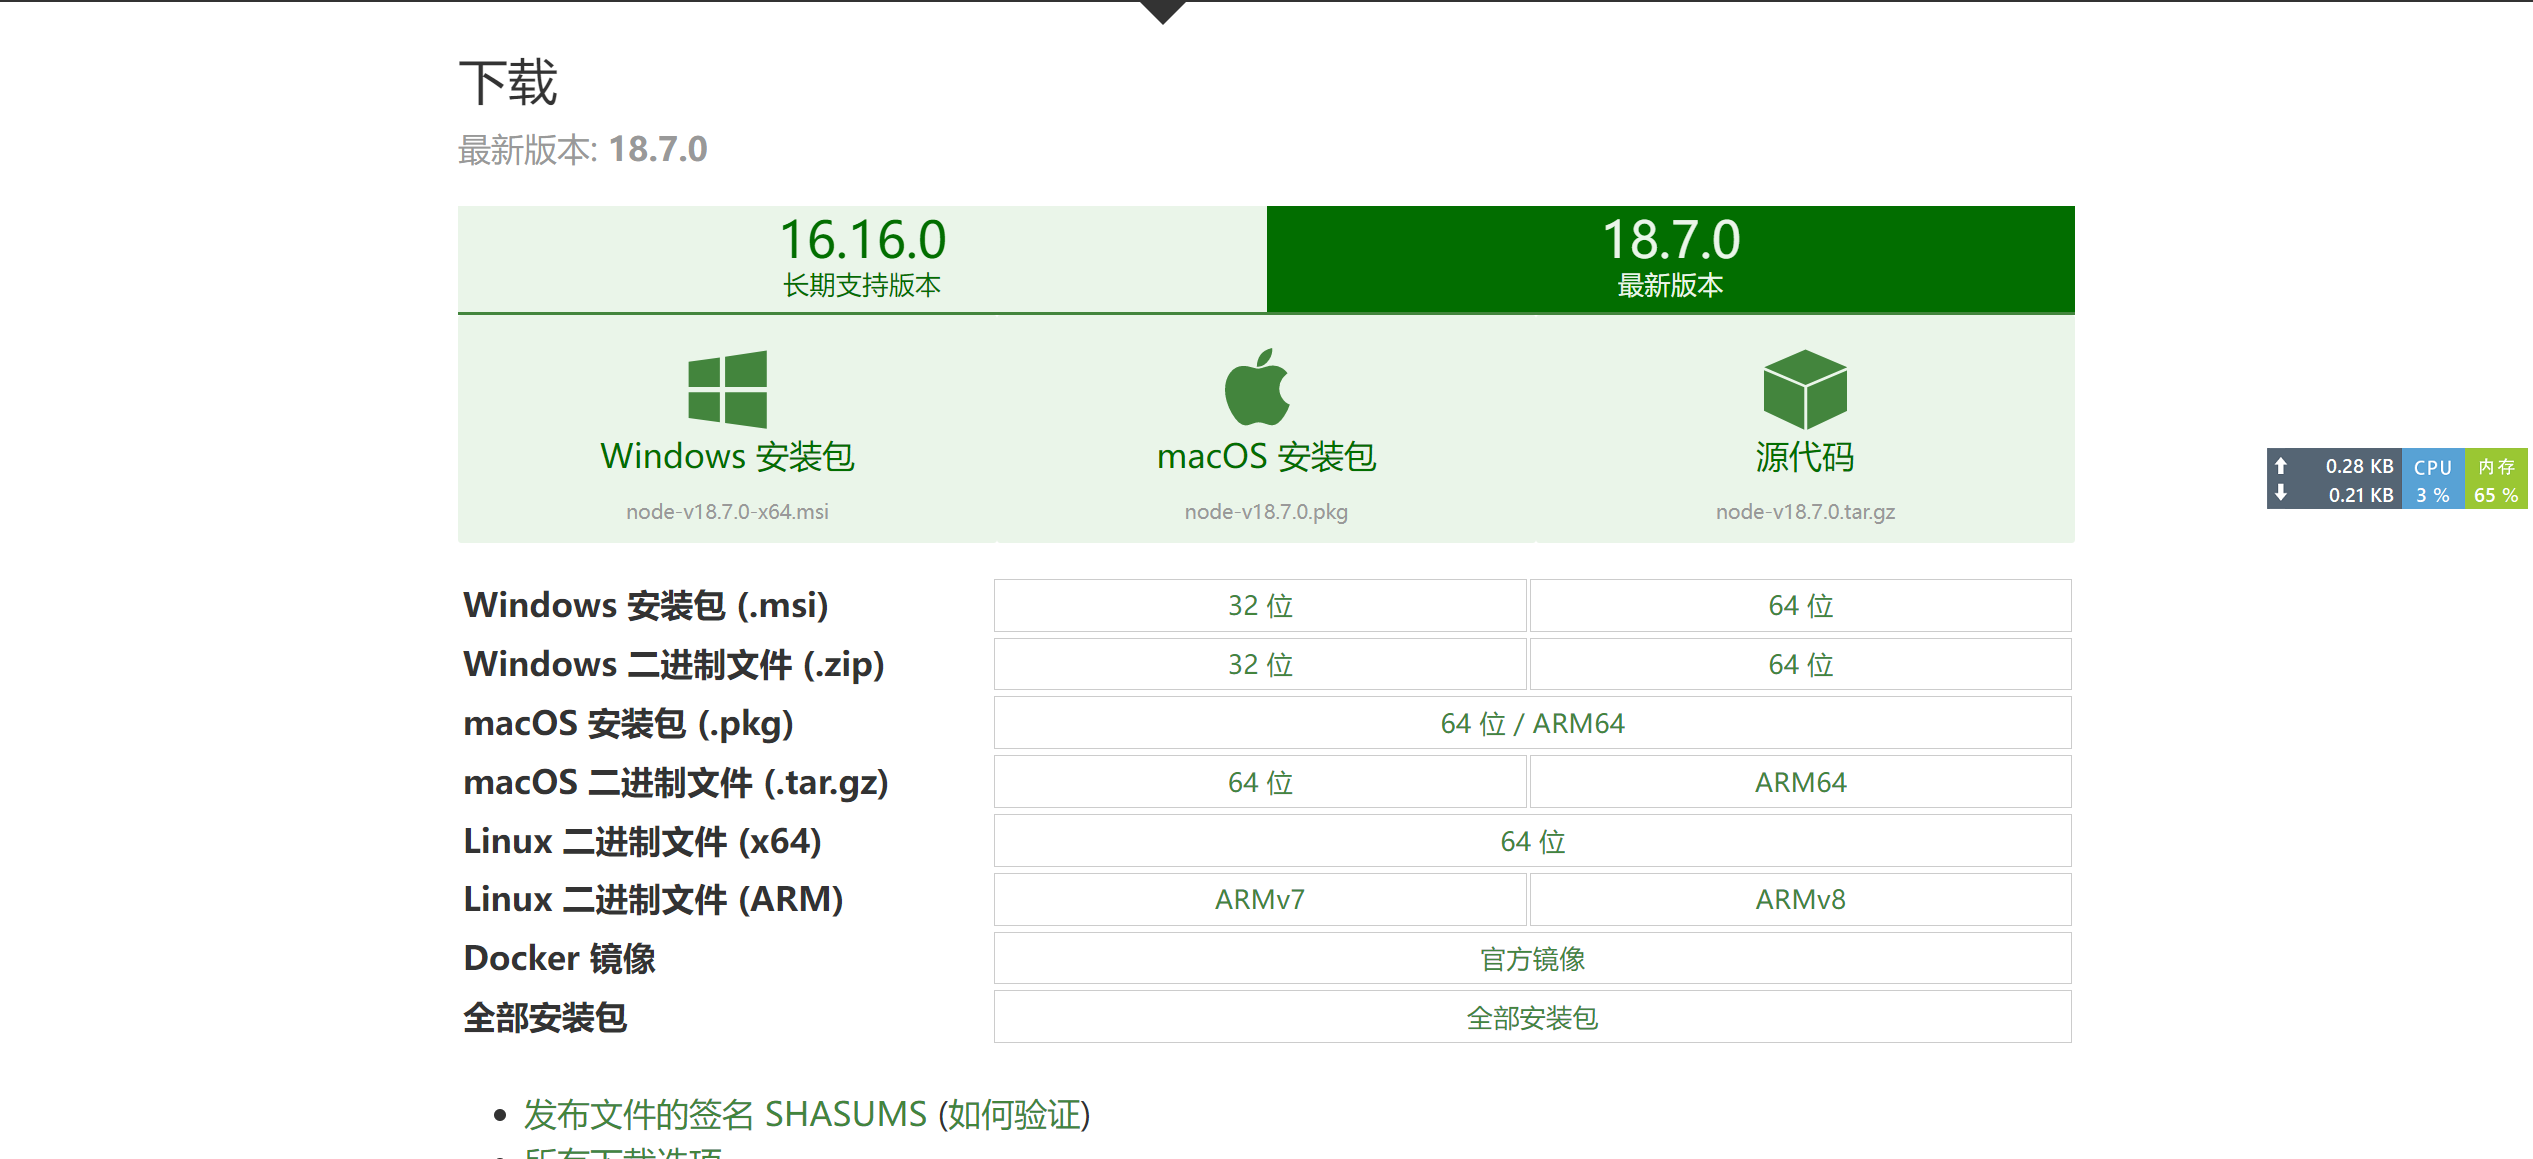Image resolution: width=2533 pixels, height=1159 pixels.
Task: Download the node-v18.7.0.pkg file link
Action: pyautogui.click(x=1266, y=512)
